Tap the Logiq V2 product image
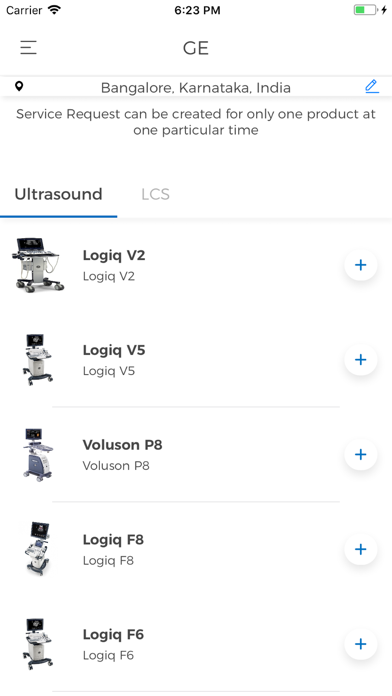 [38, 265]
